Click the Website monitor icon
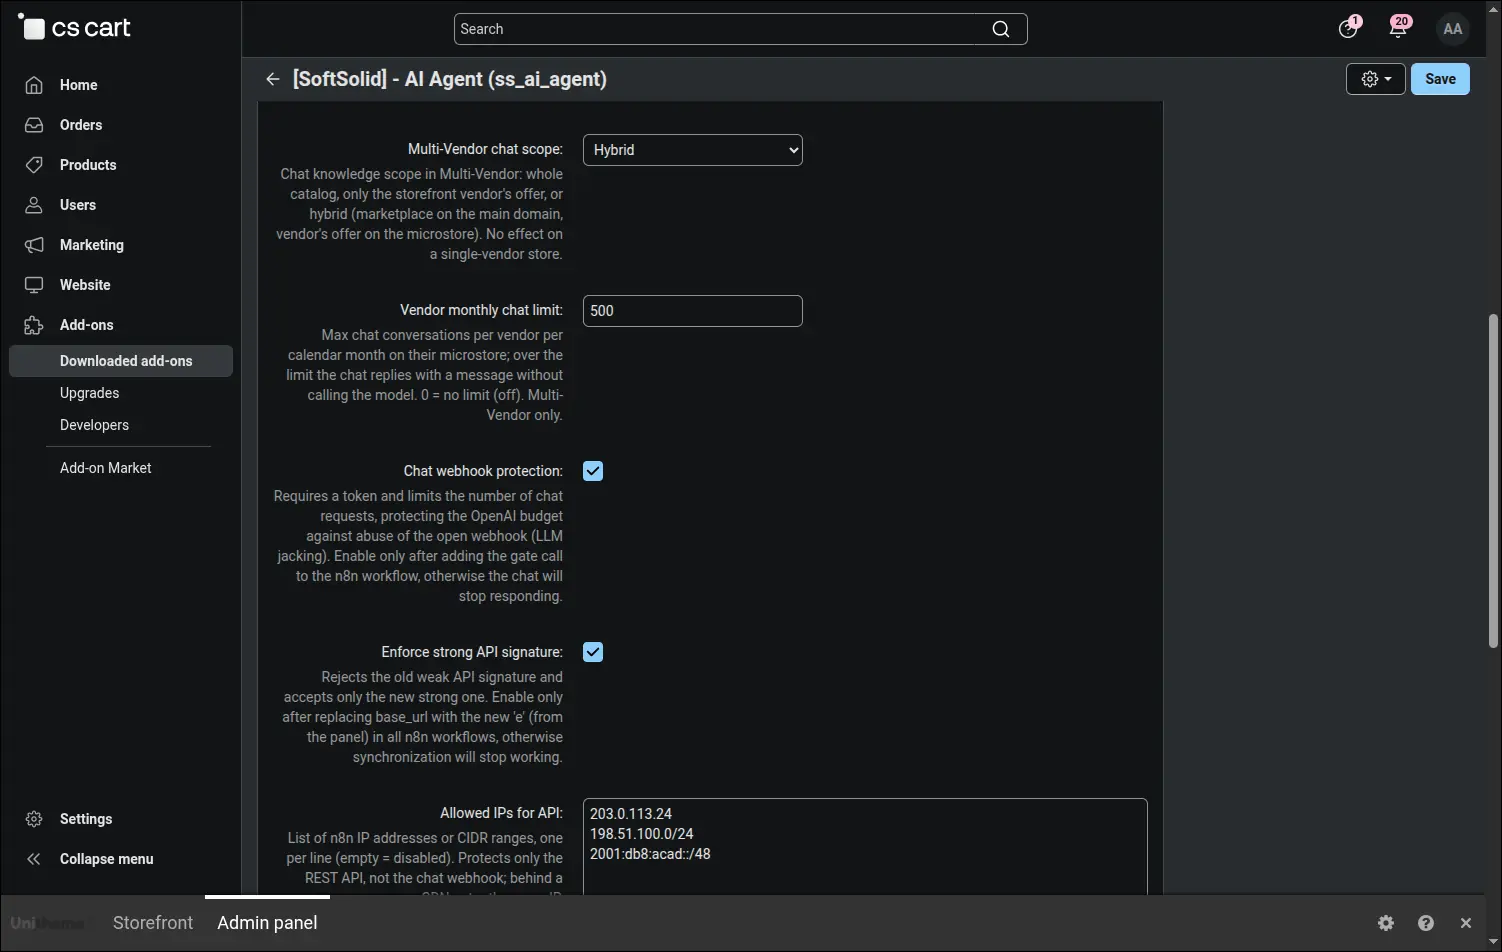The width and height of the screenshot is (1502, 952). 34,285
